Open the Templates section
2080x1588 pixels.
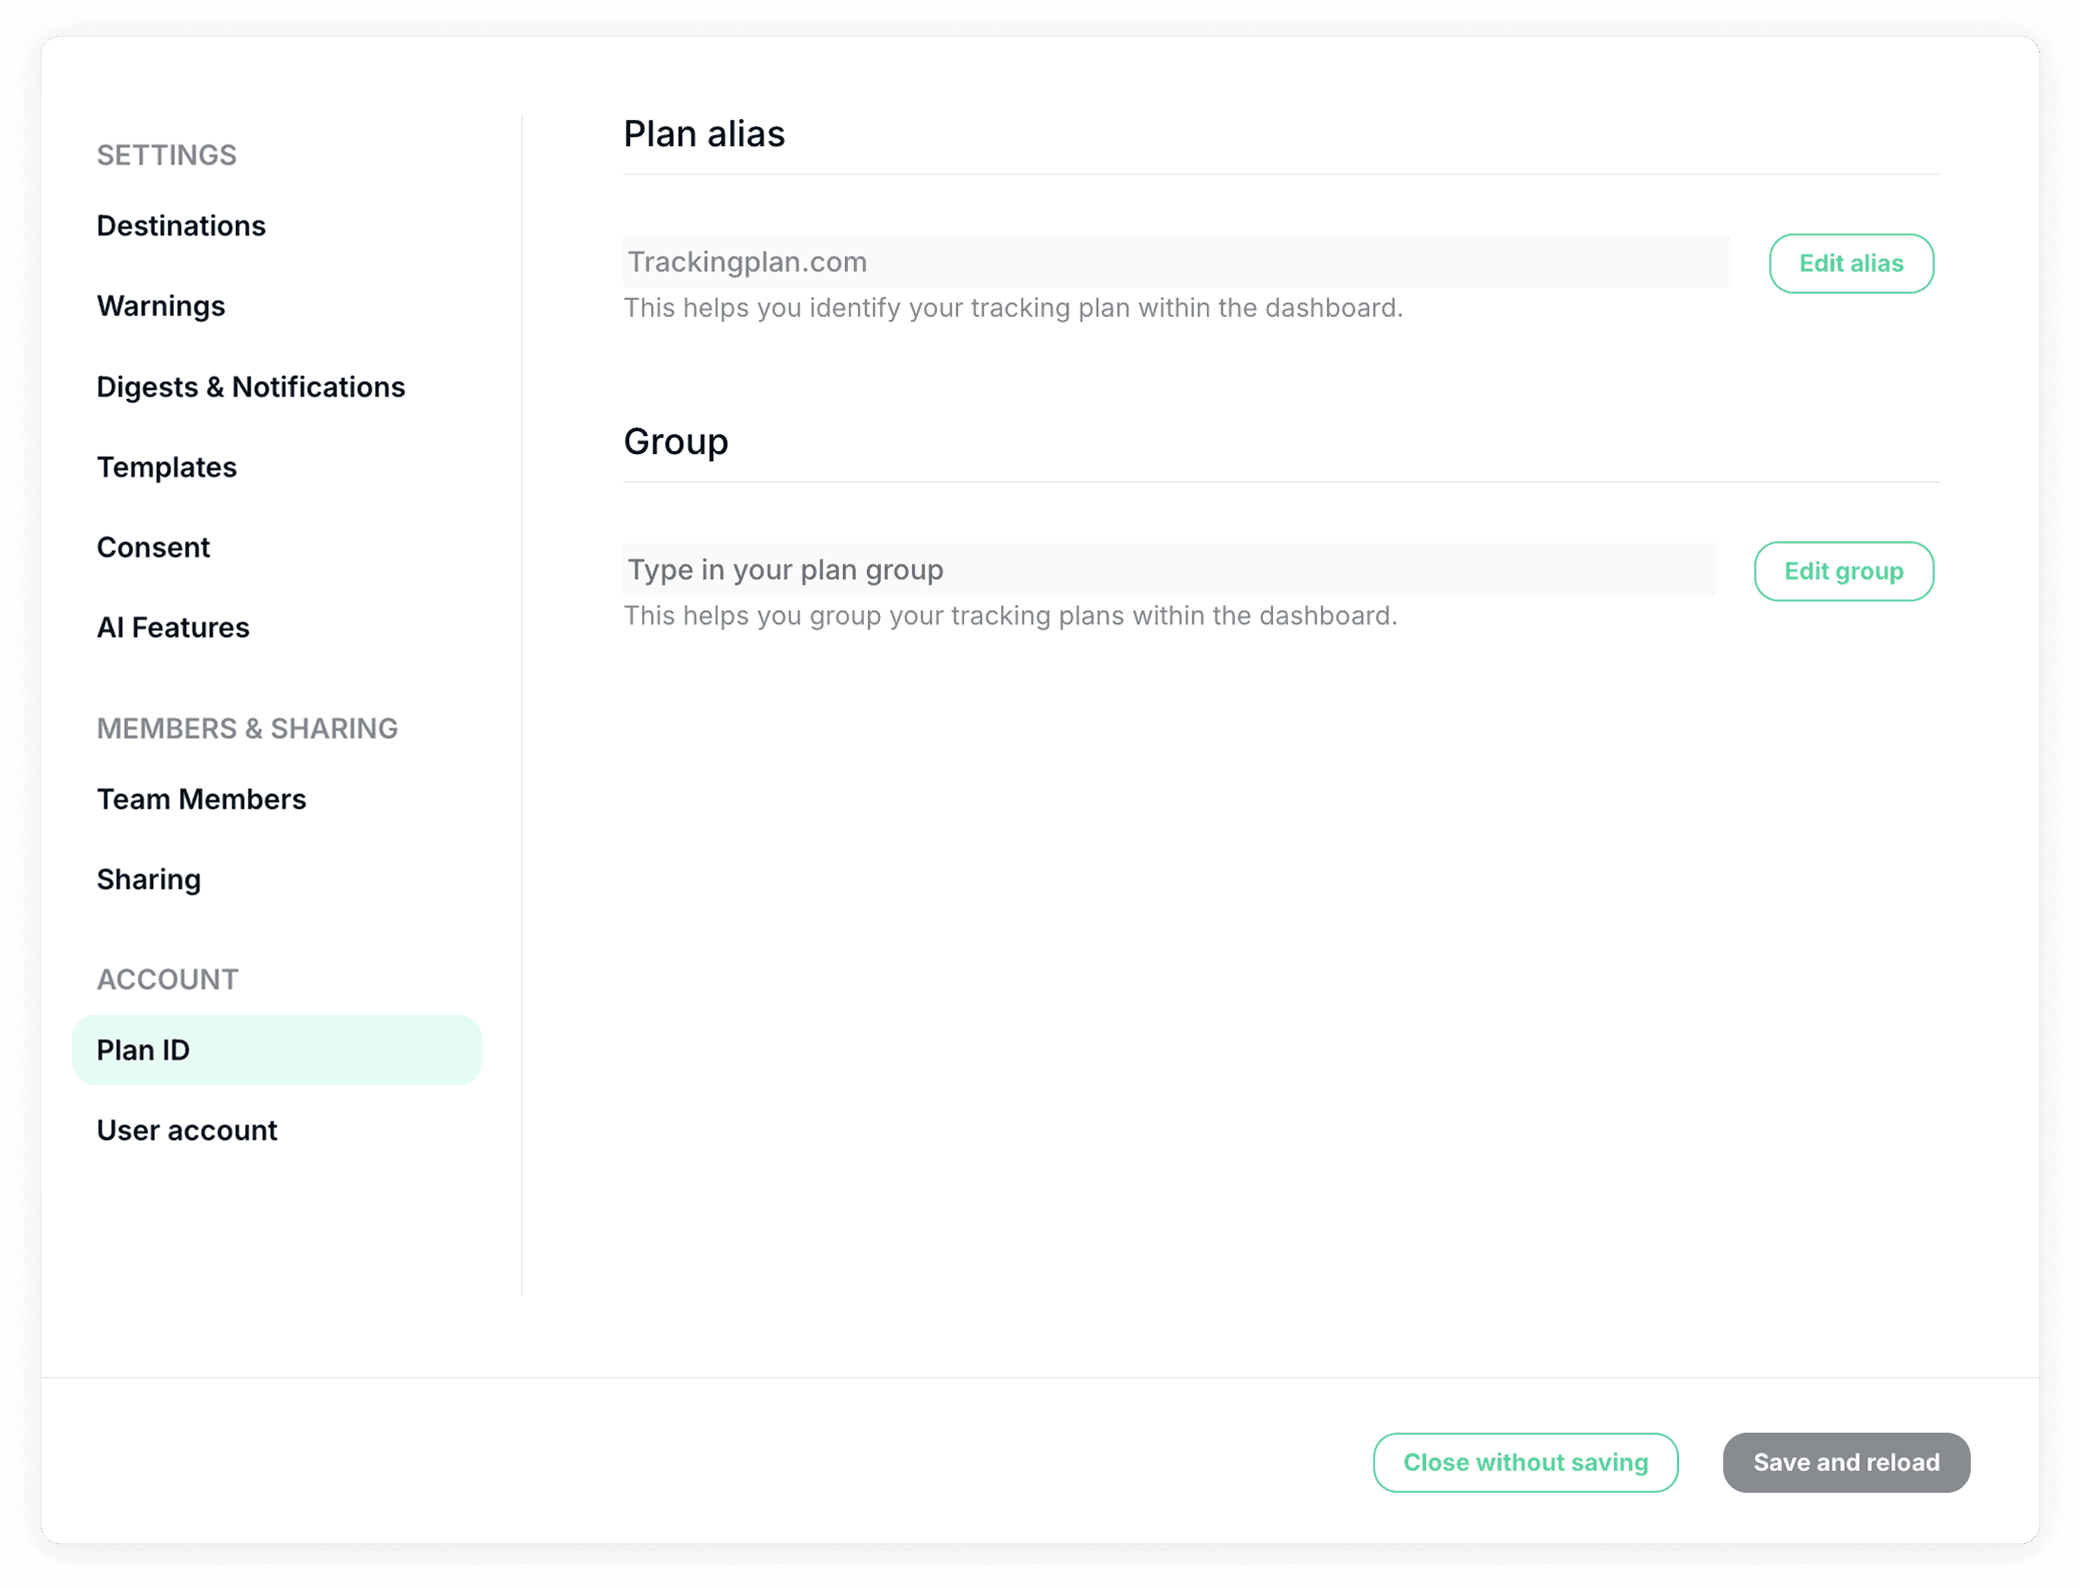[167, 467]
